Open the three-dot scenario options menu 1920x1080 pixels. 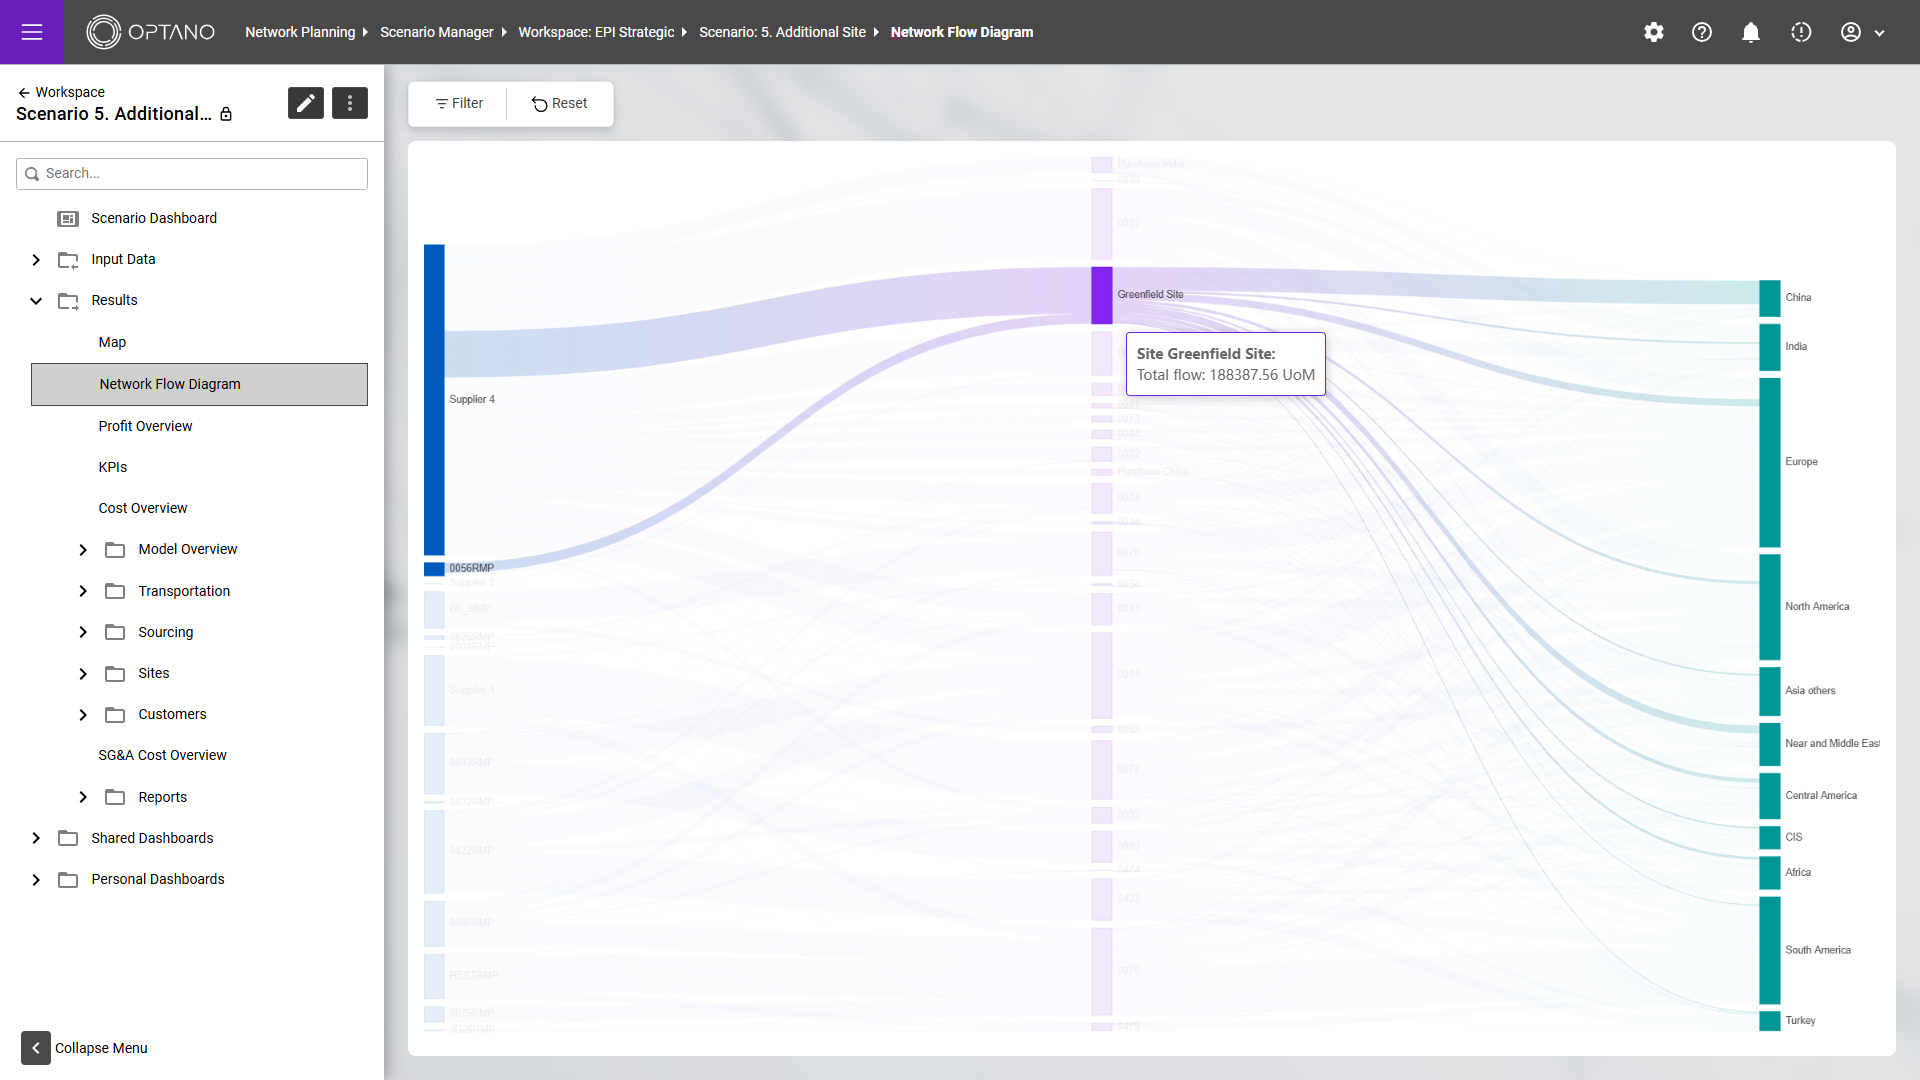pos(350,103)
